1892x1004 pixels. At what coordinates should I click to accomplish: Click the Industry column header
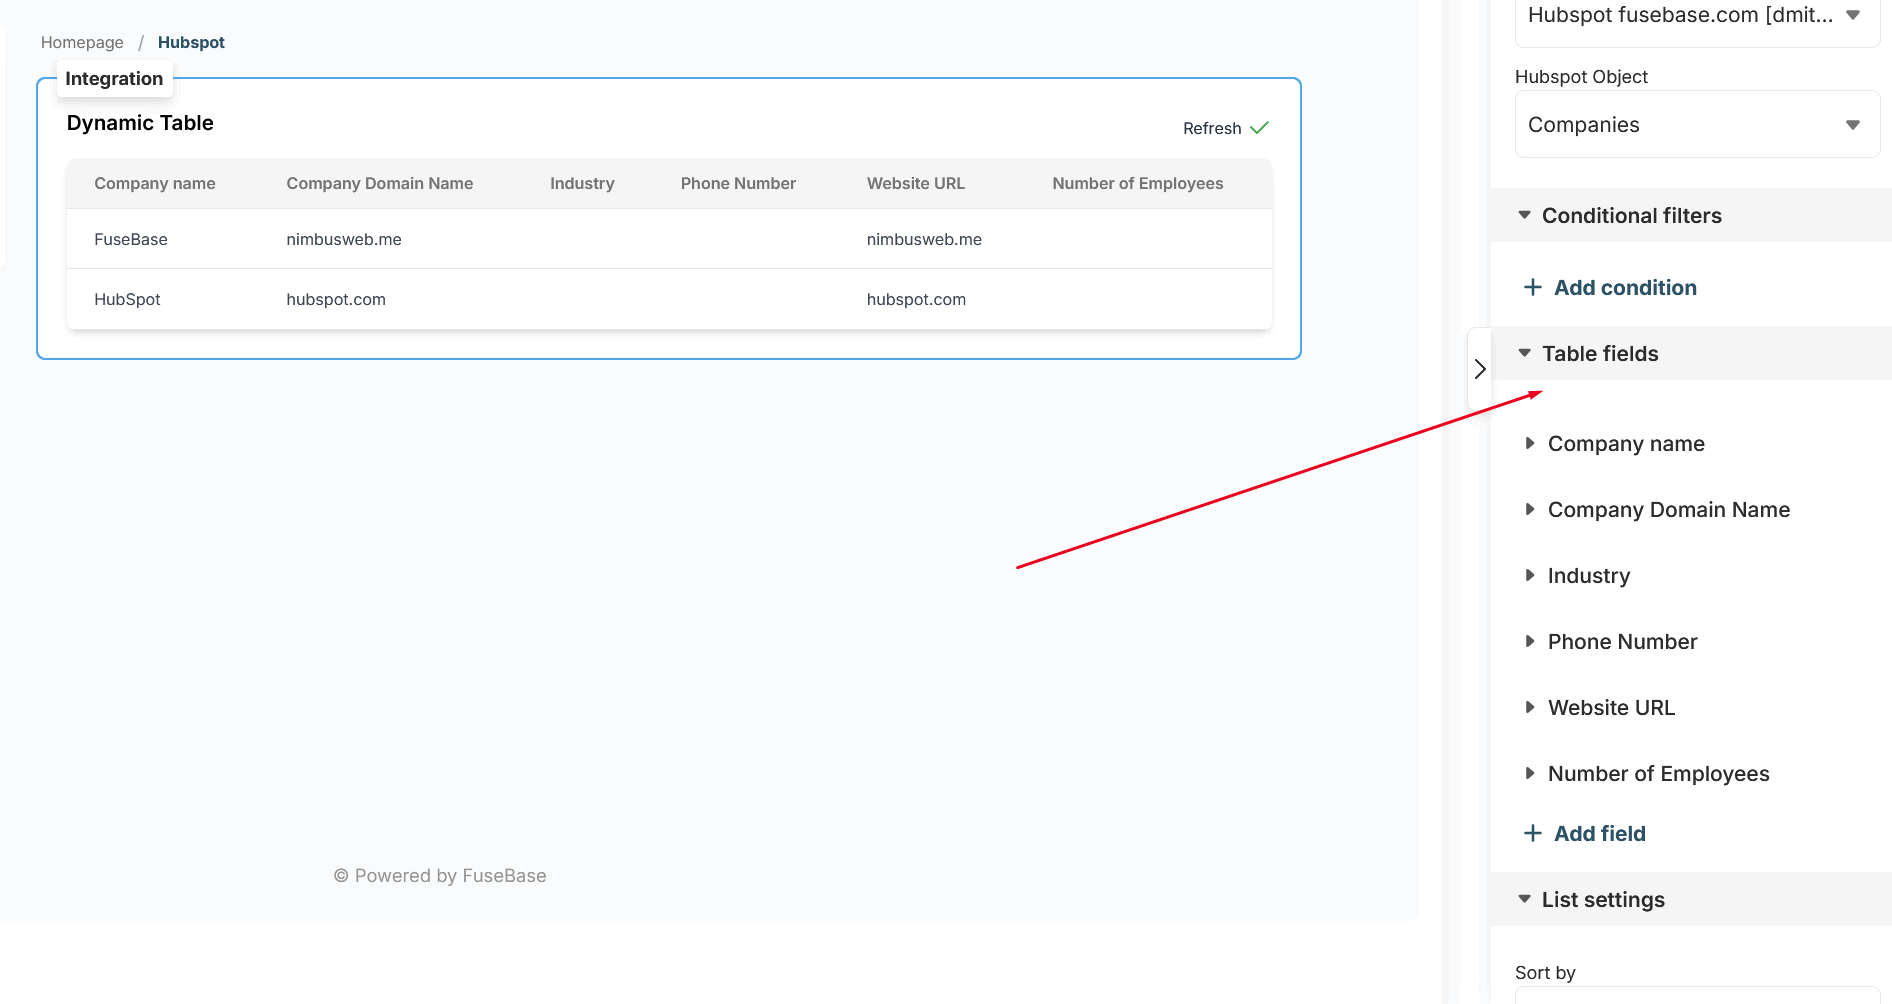582,184
